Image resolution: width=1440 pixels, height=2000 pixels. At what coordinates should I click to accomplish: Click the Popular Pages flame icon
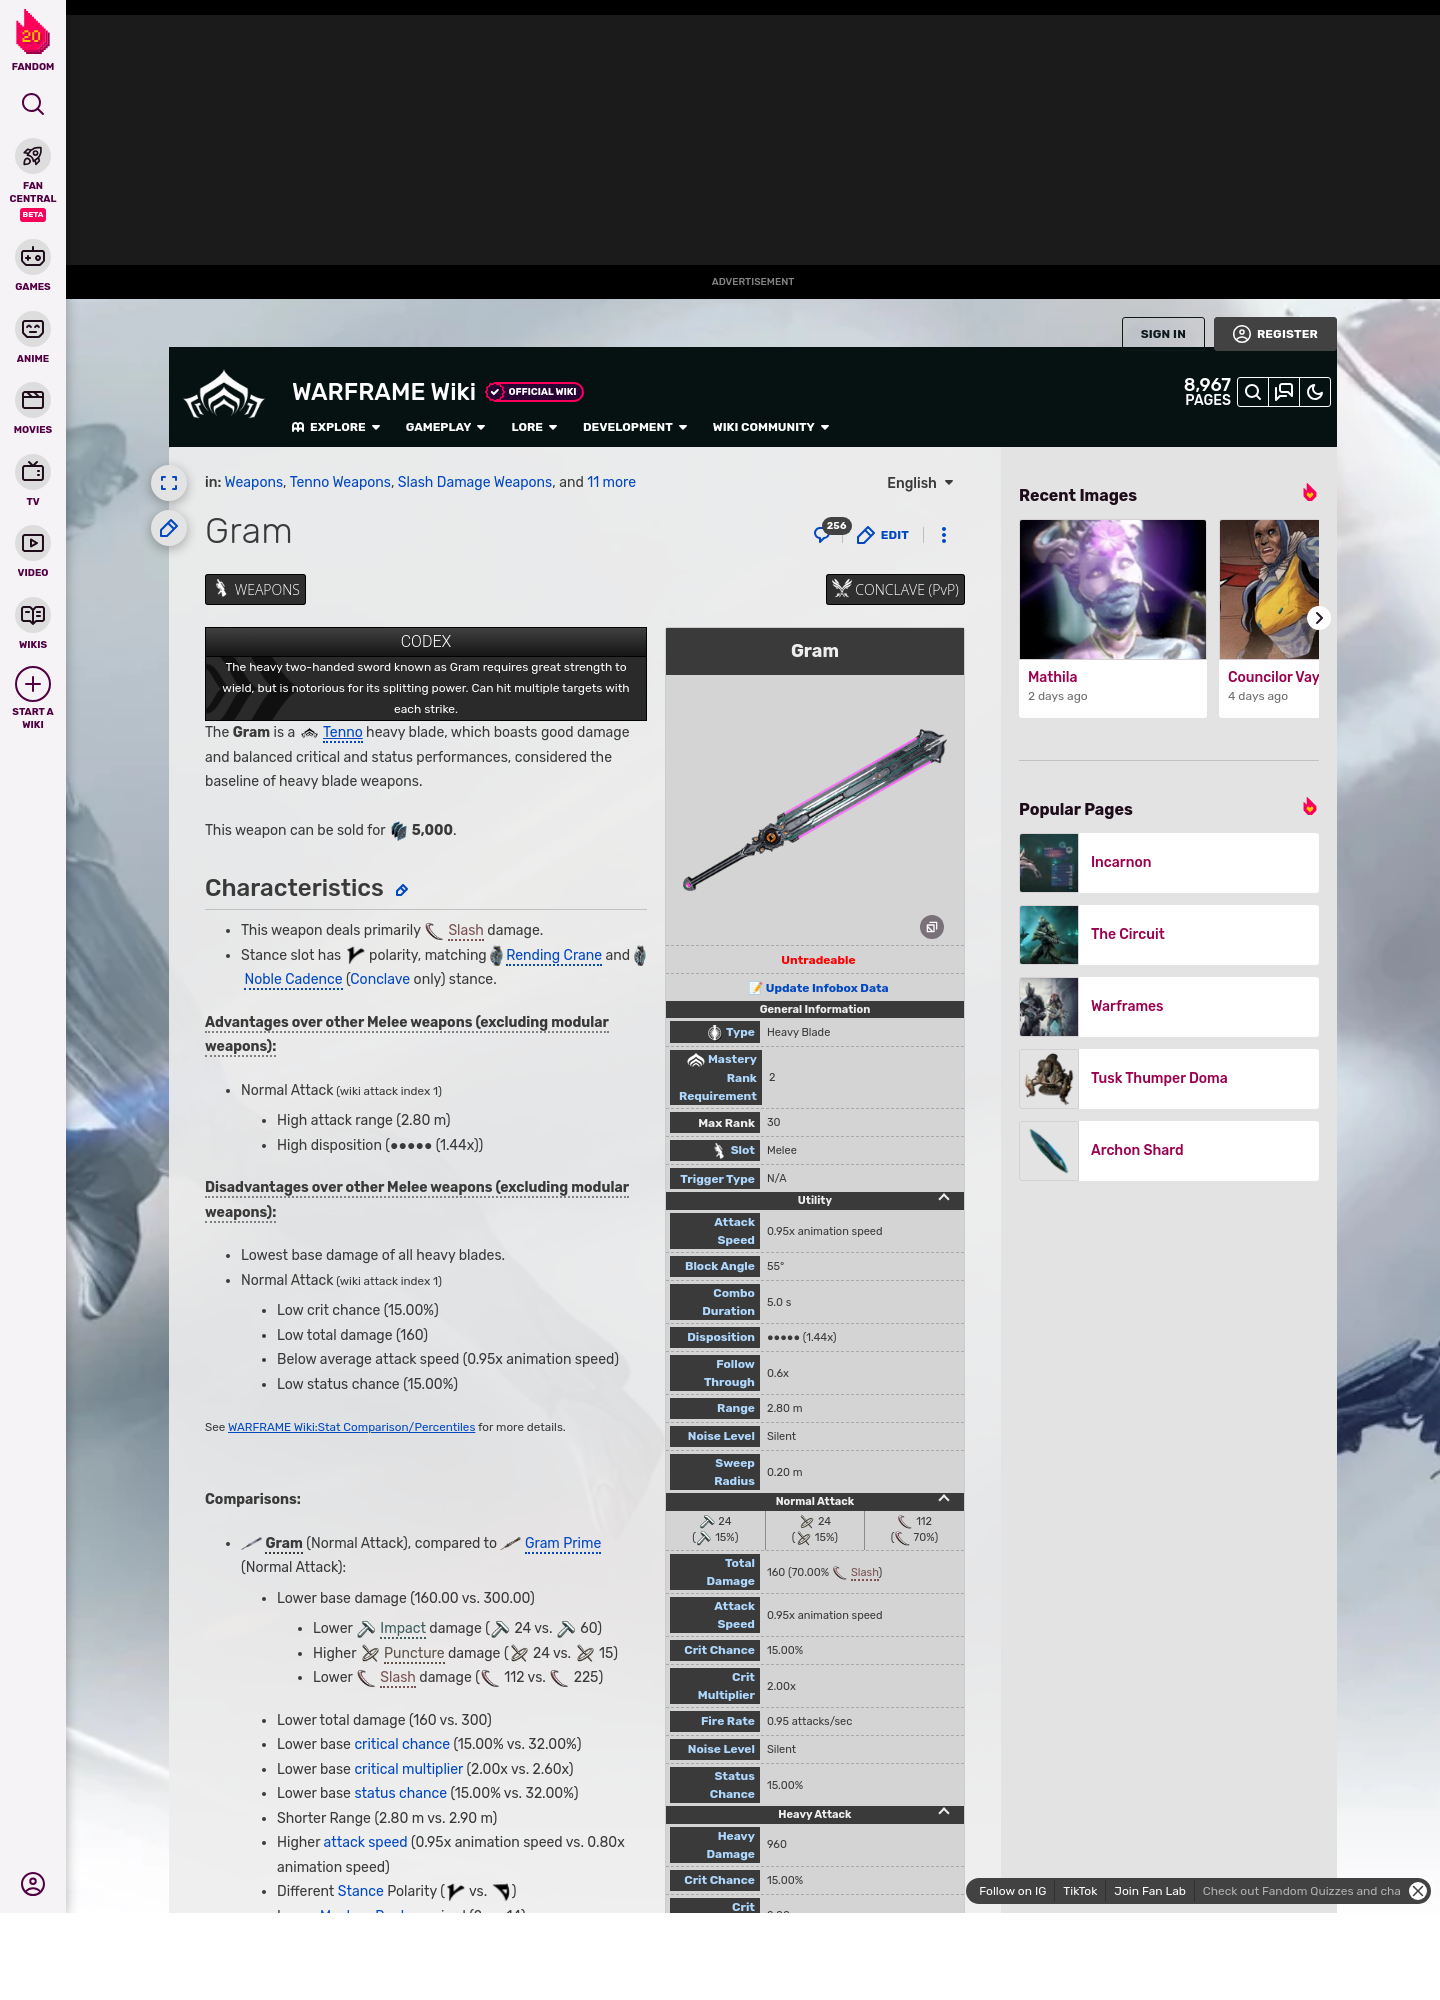(x=1310, y=807)
